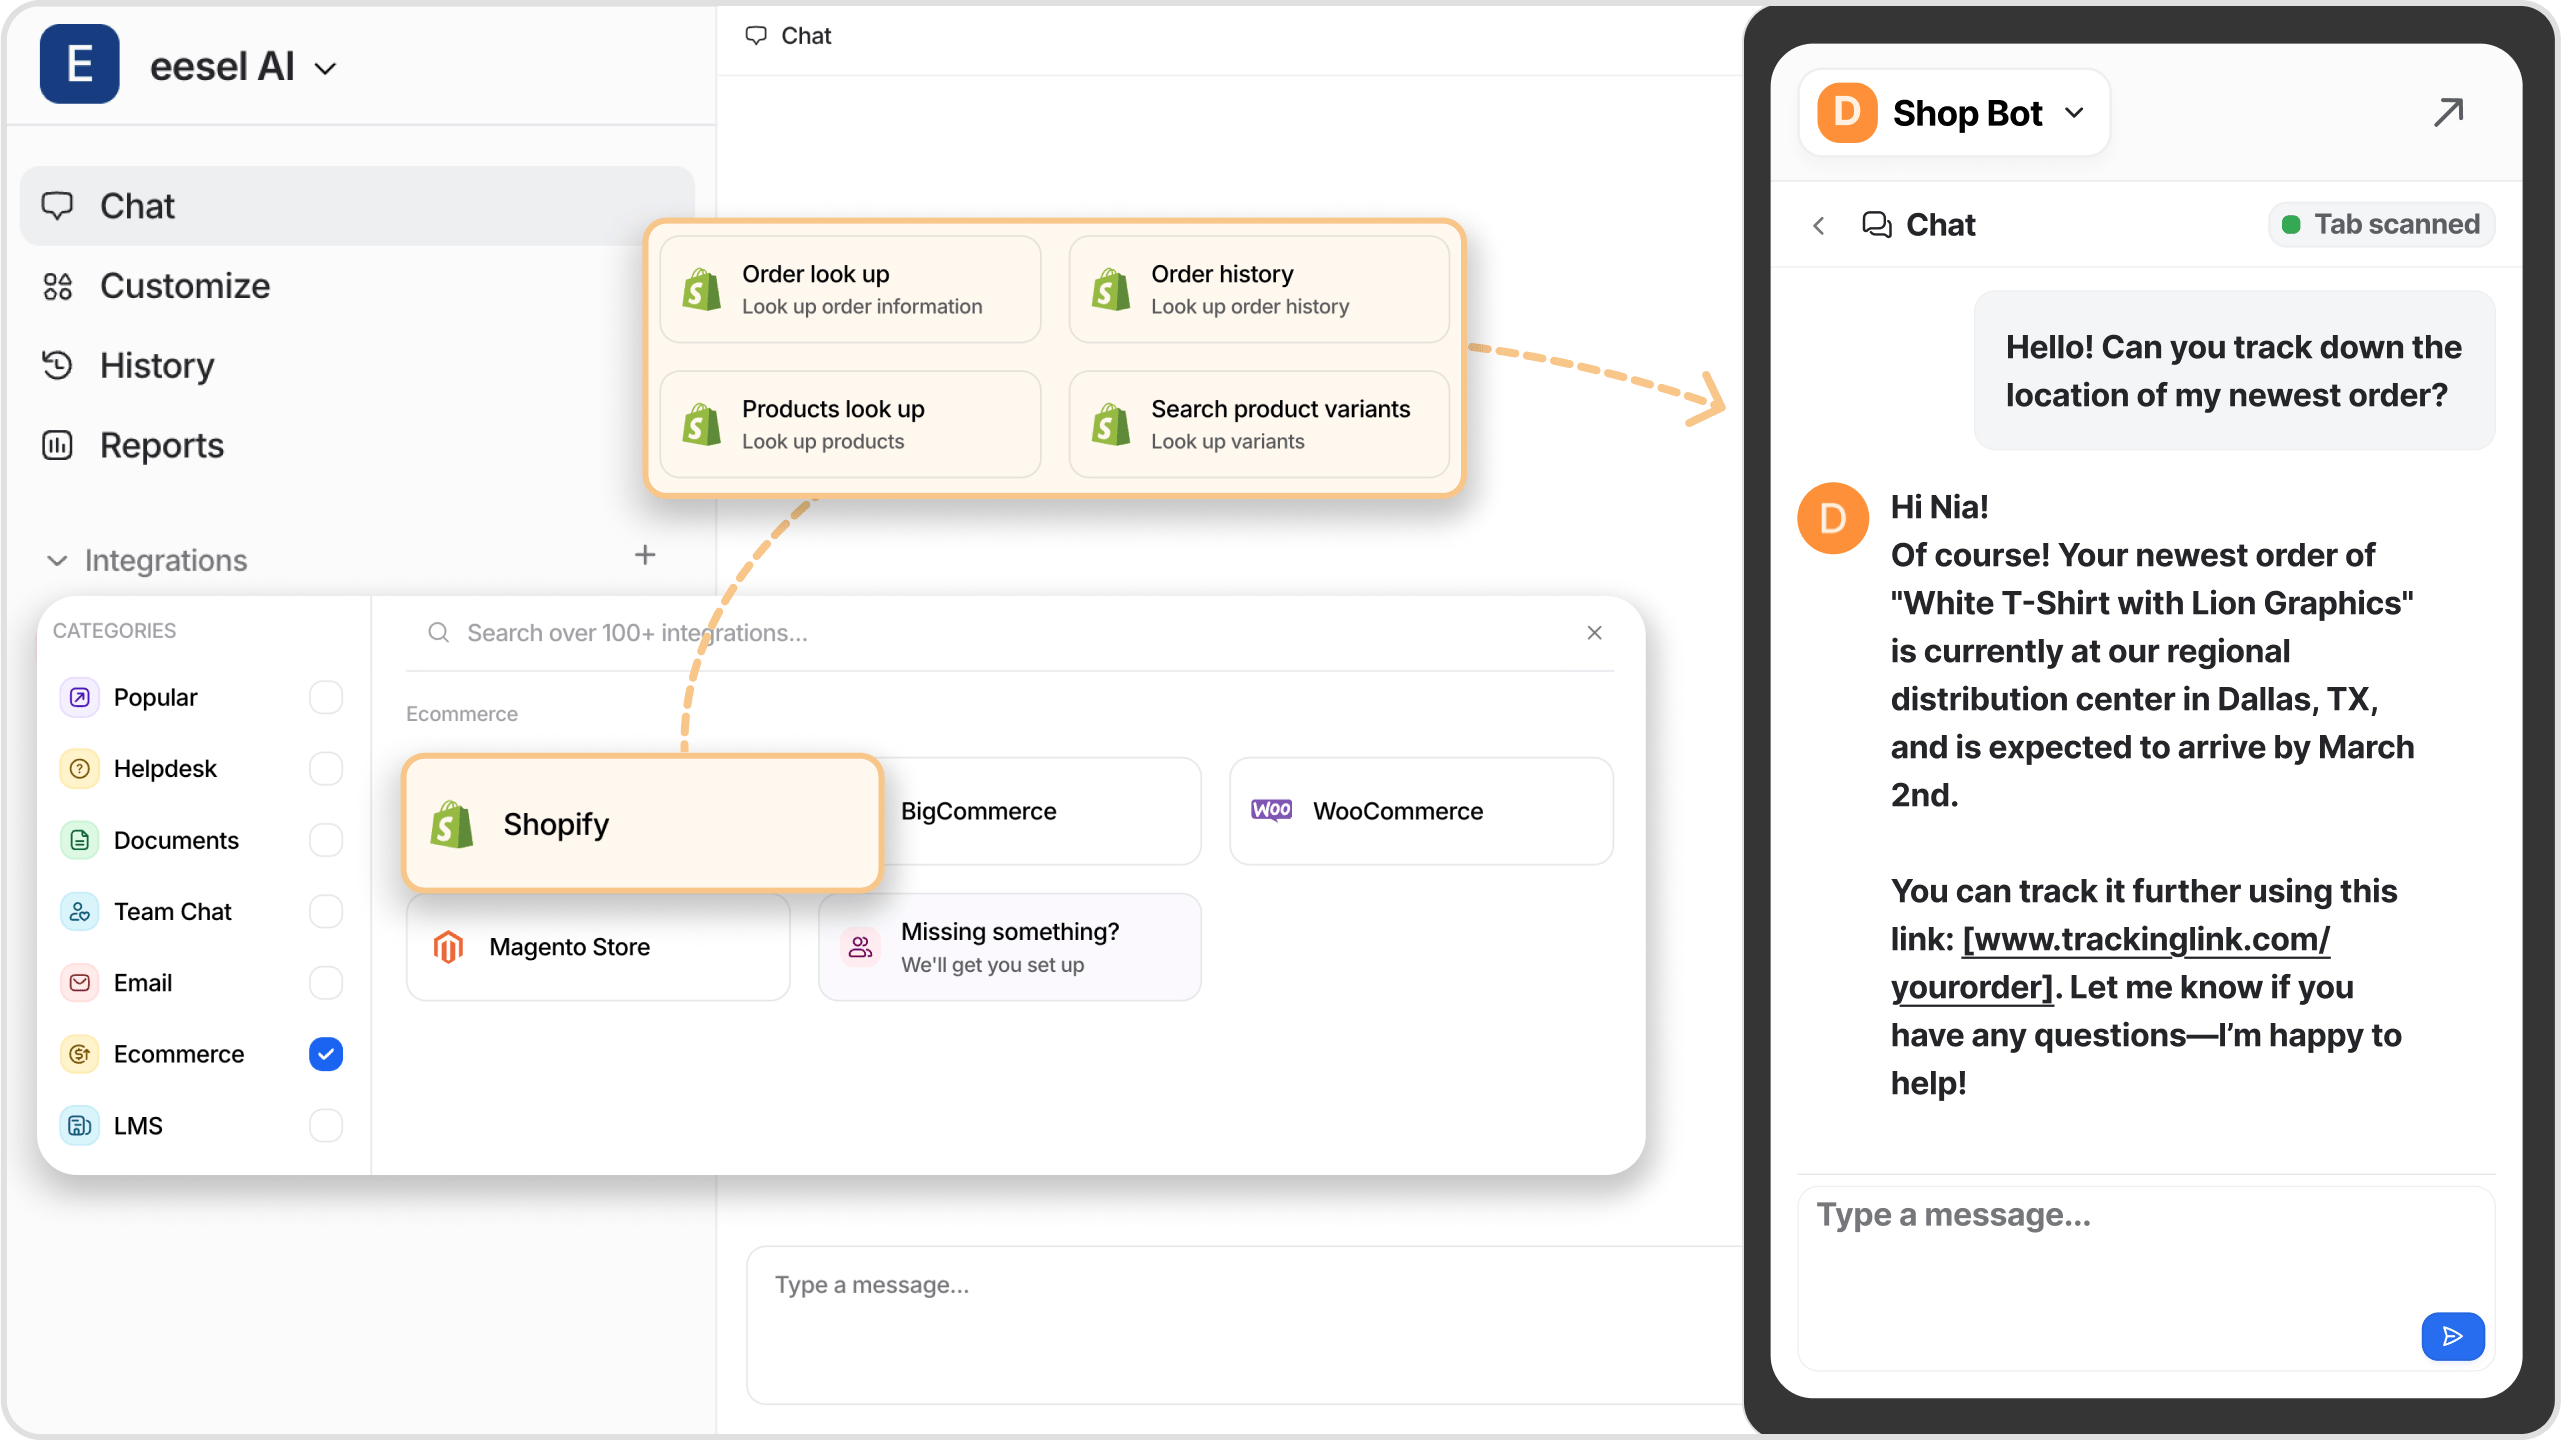The width and height of the screenshot is (2561, 1440).
Task: Uncheck the Ecommerce category checkbox
Action: [x=326, y=1054]
